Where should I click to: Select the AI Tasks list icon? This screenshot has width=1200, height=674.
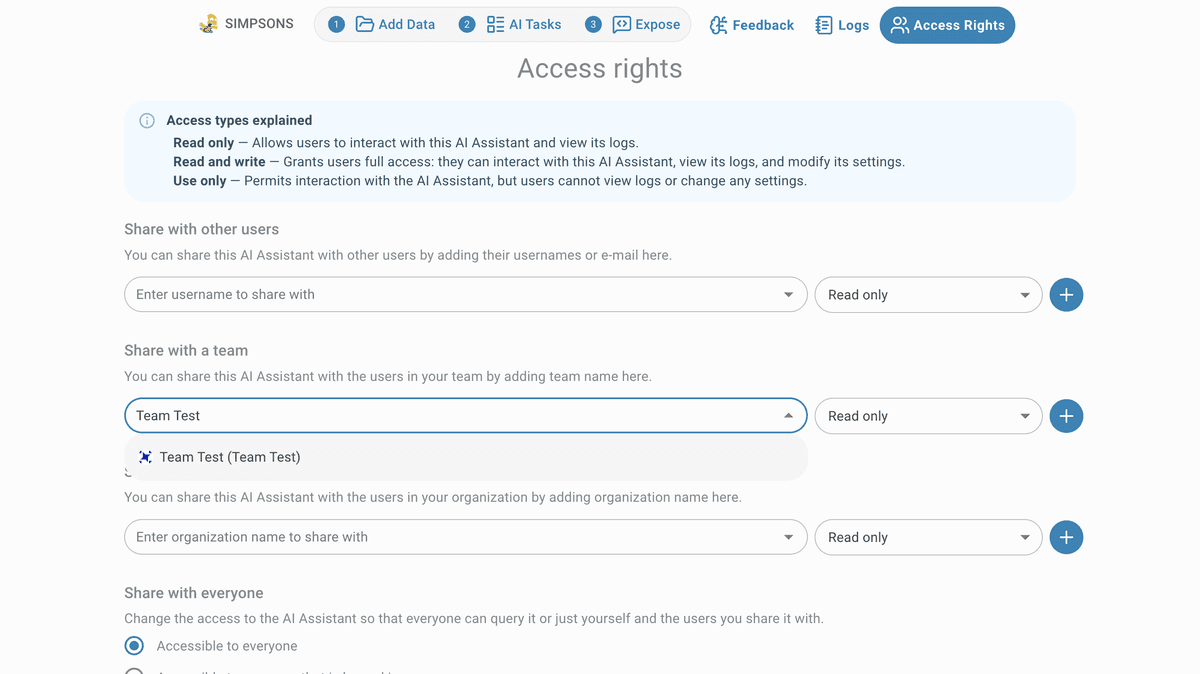[495, 24]
